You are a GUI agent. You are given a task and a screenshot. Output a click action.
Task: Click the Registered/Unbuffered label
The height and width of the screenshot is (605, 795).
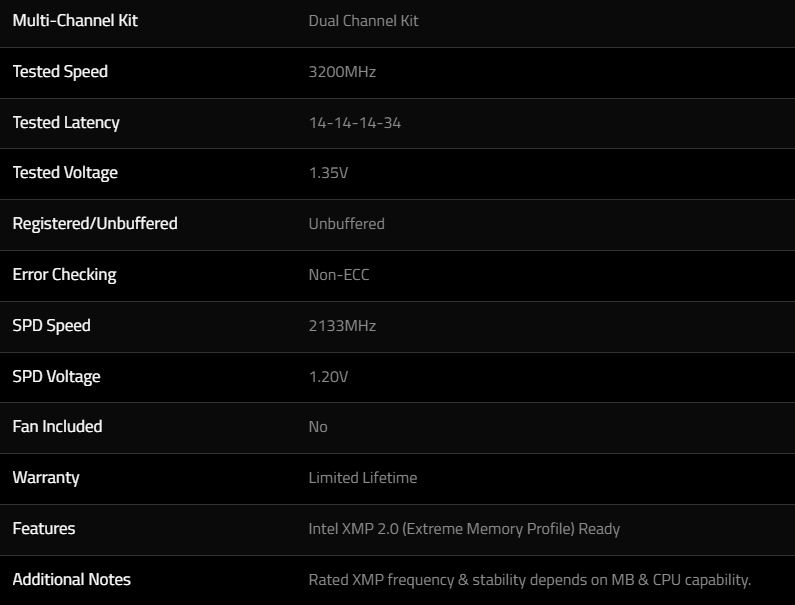coord(95,224)
